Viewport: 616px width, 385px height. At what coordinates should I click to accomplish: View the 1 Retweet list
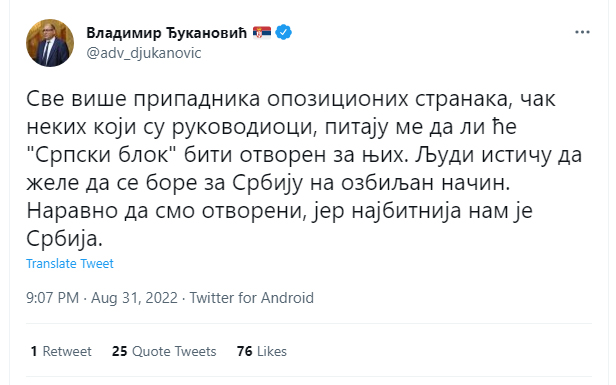coord(61,351)
